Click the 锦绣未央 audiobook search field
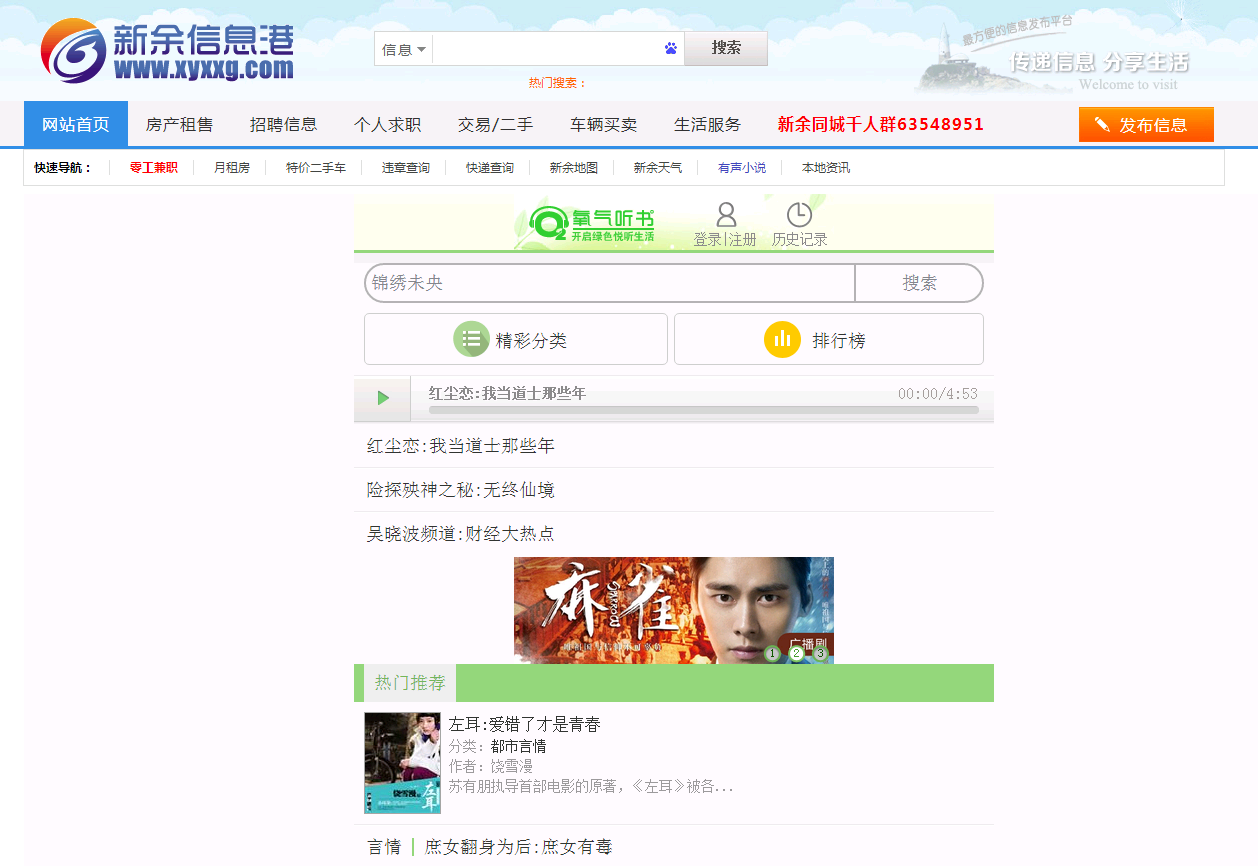Image resolution: width=1258 pixels, height=866 pixels. point(609,283)
